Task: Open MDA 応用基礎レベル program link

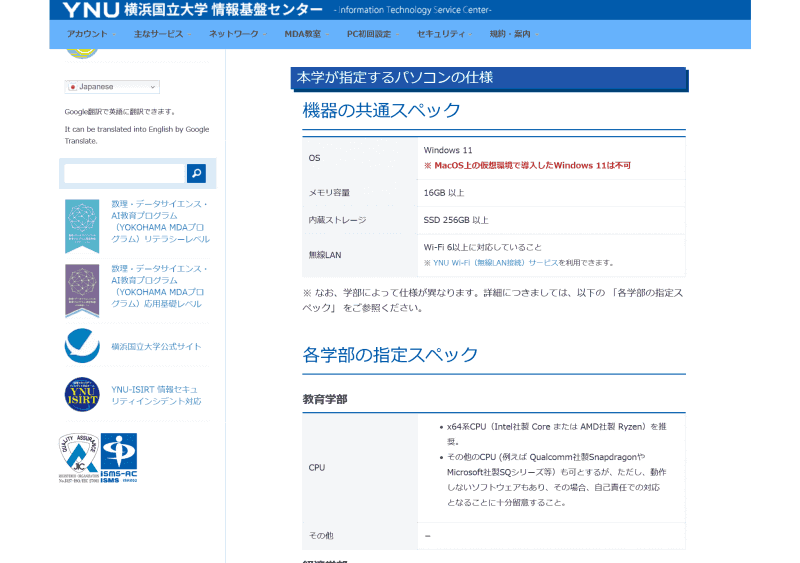Action: [159, 286]
